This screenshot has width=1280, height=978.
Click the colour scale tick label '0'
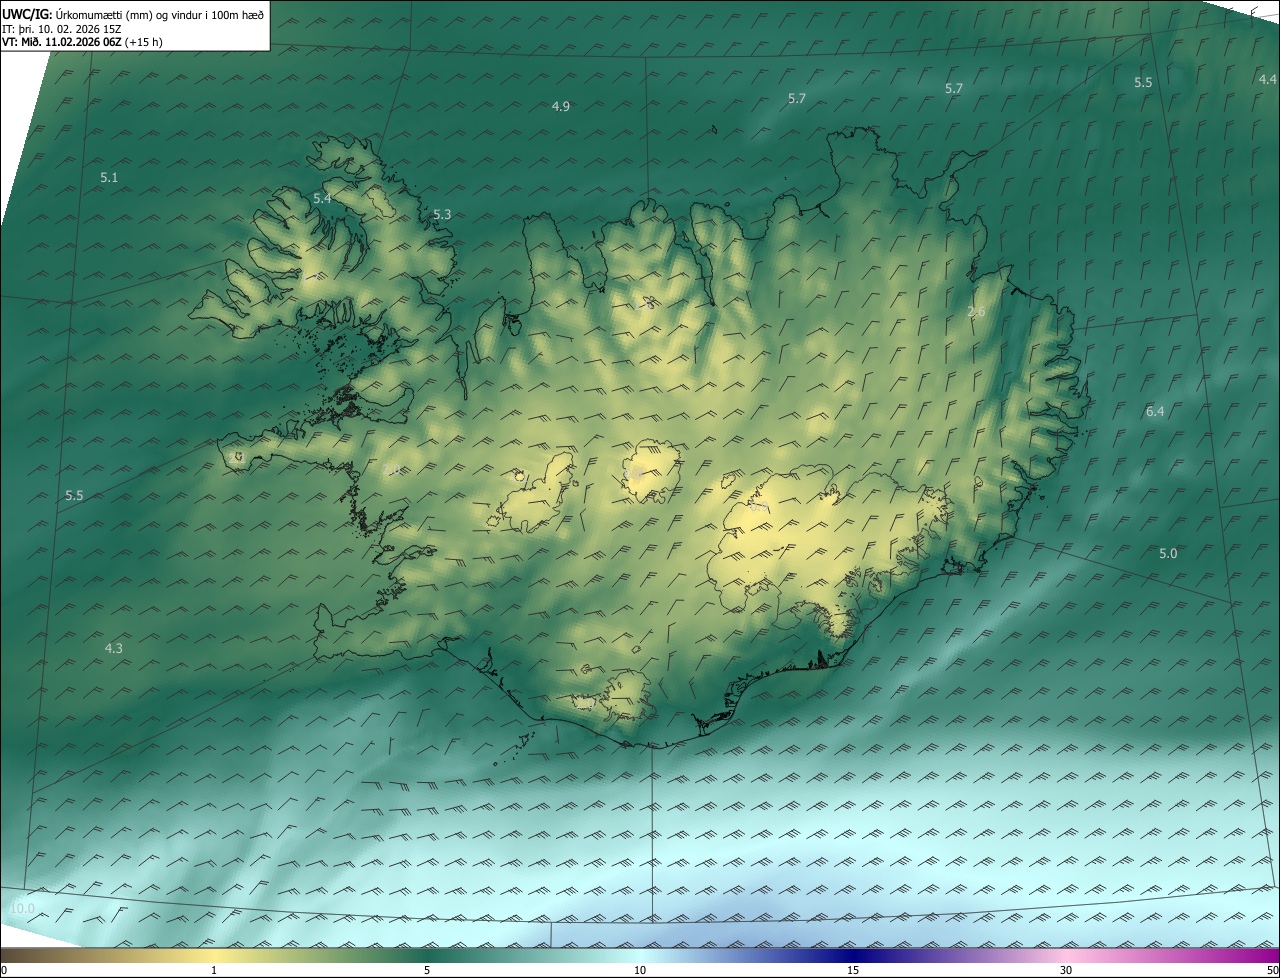[4, 970]
